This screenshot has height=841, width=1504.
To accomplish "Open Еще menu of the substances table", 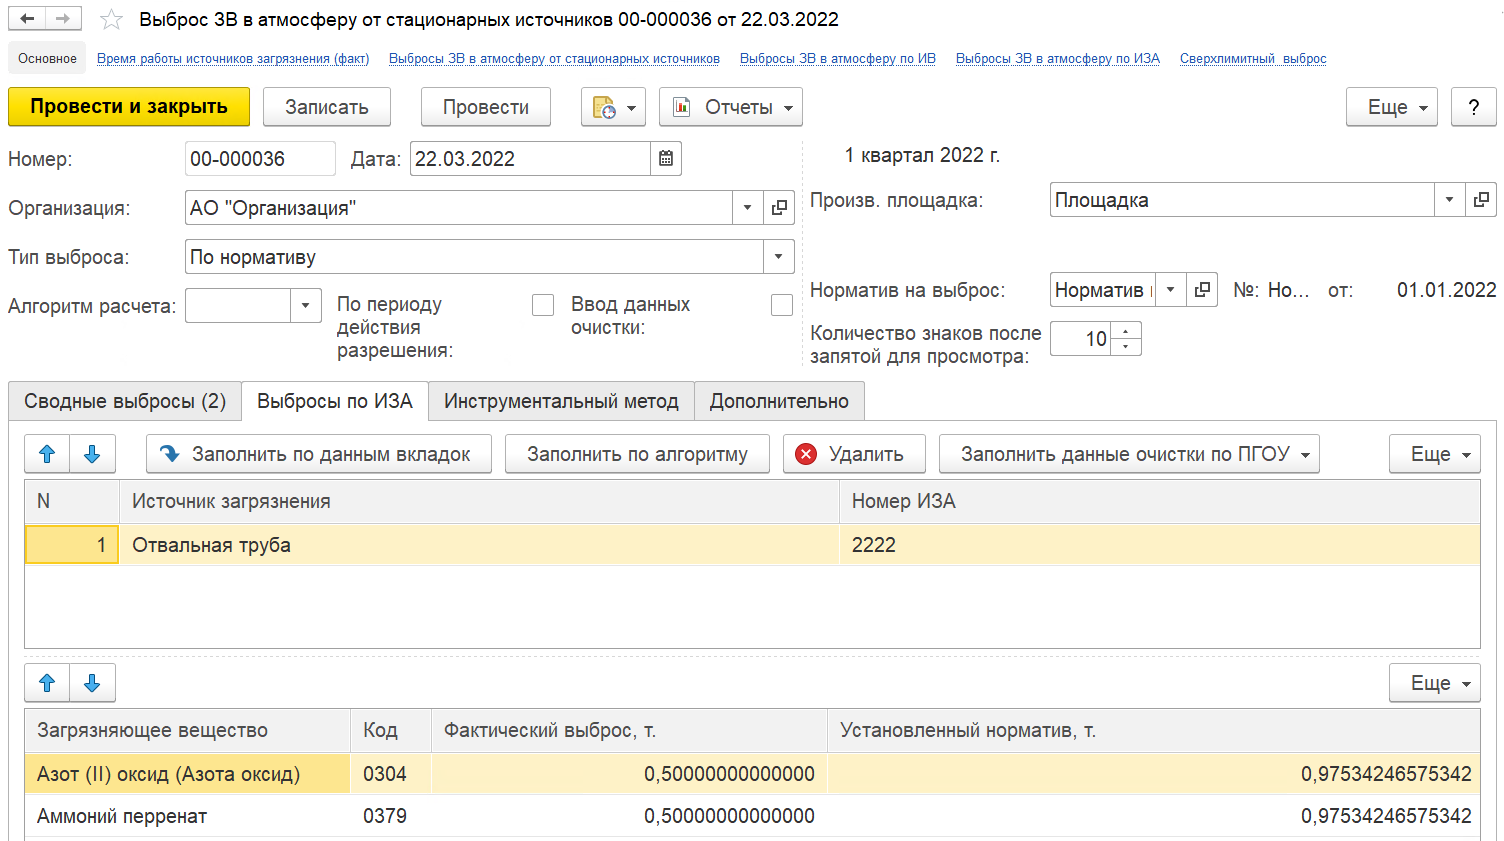I will [x=1434, y=683].
